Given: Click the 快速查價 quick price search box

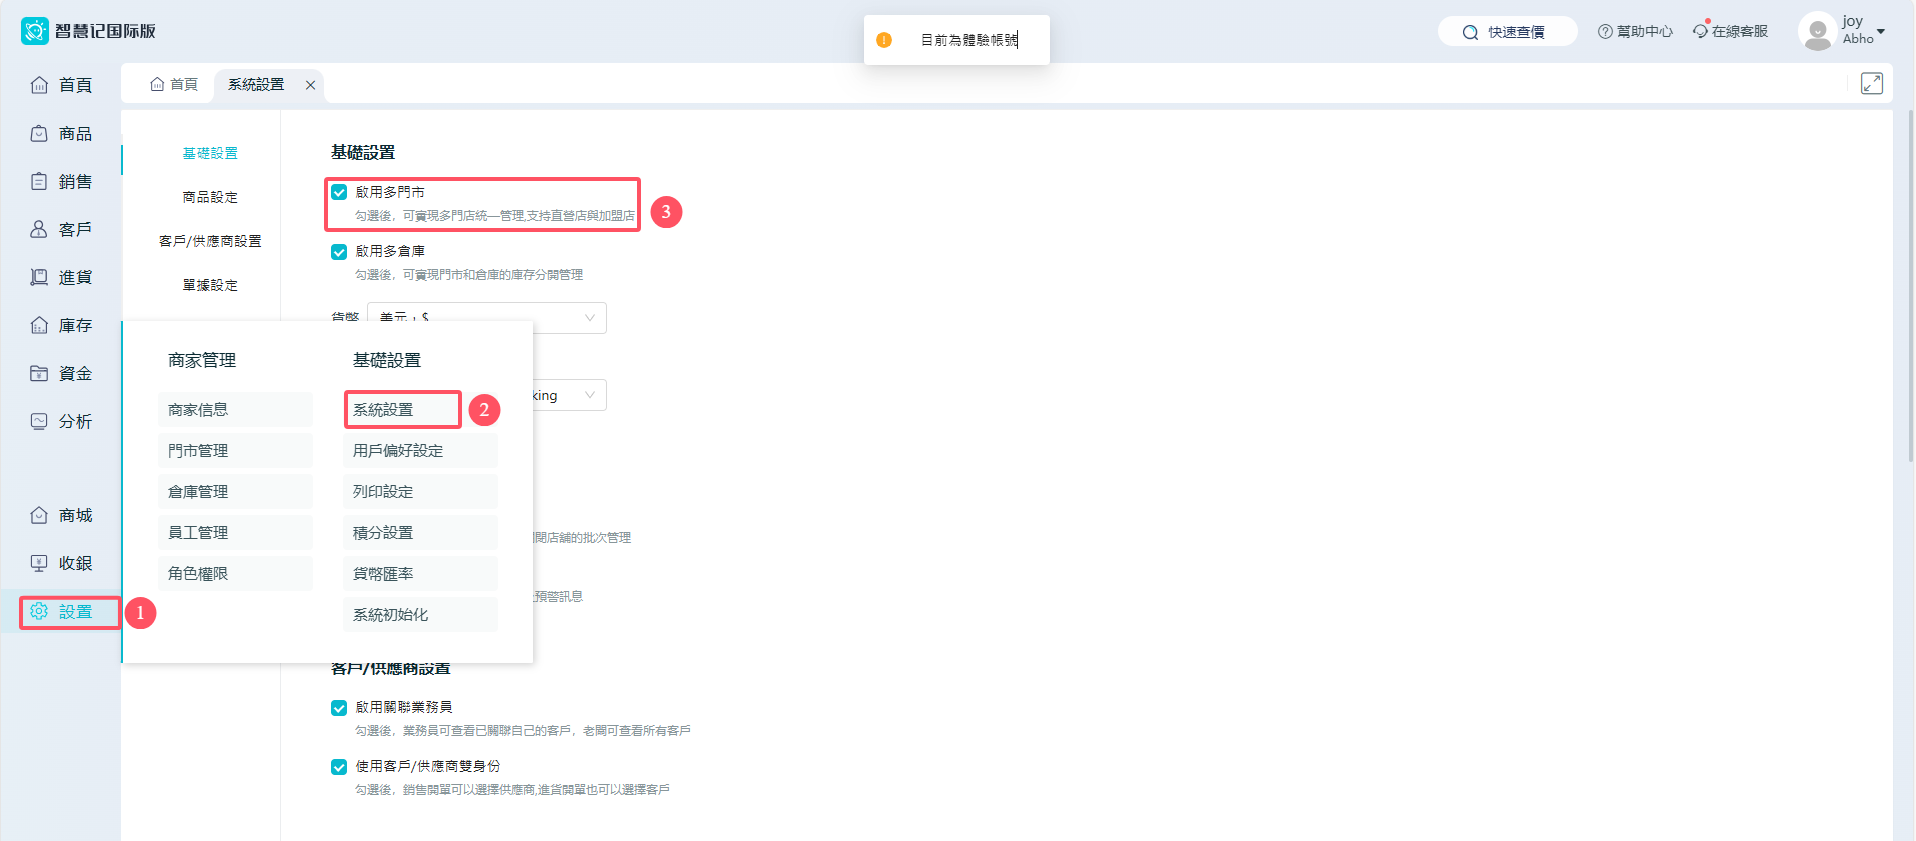Looking at the screenshot, I should [1507, 32].
